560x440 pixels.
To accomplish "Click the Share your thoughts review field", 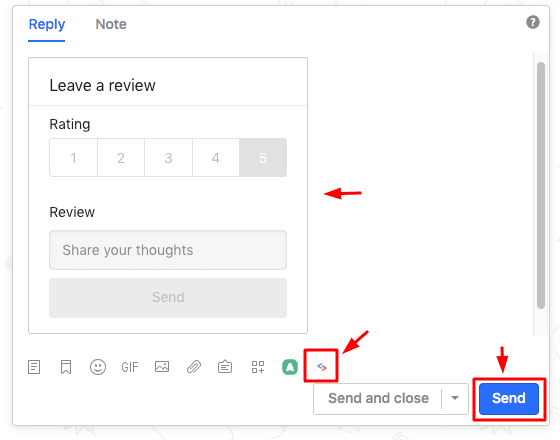I will click(x=168, y=250).
